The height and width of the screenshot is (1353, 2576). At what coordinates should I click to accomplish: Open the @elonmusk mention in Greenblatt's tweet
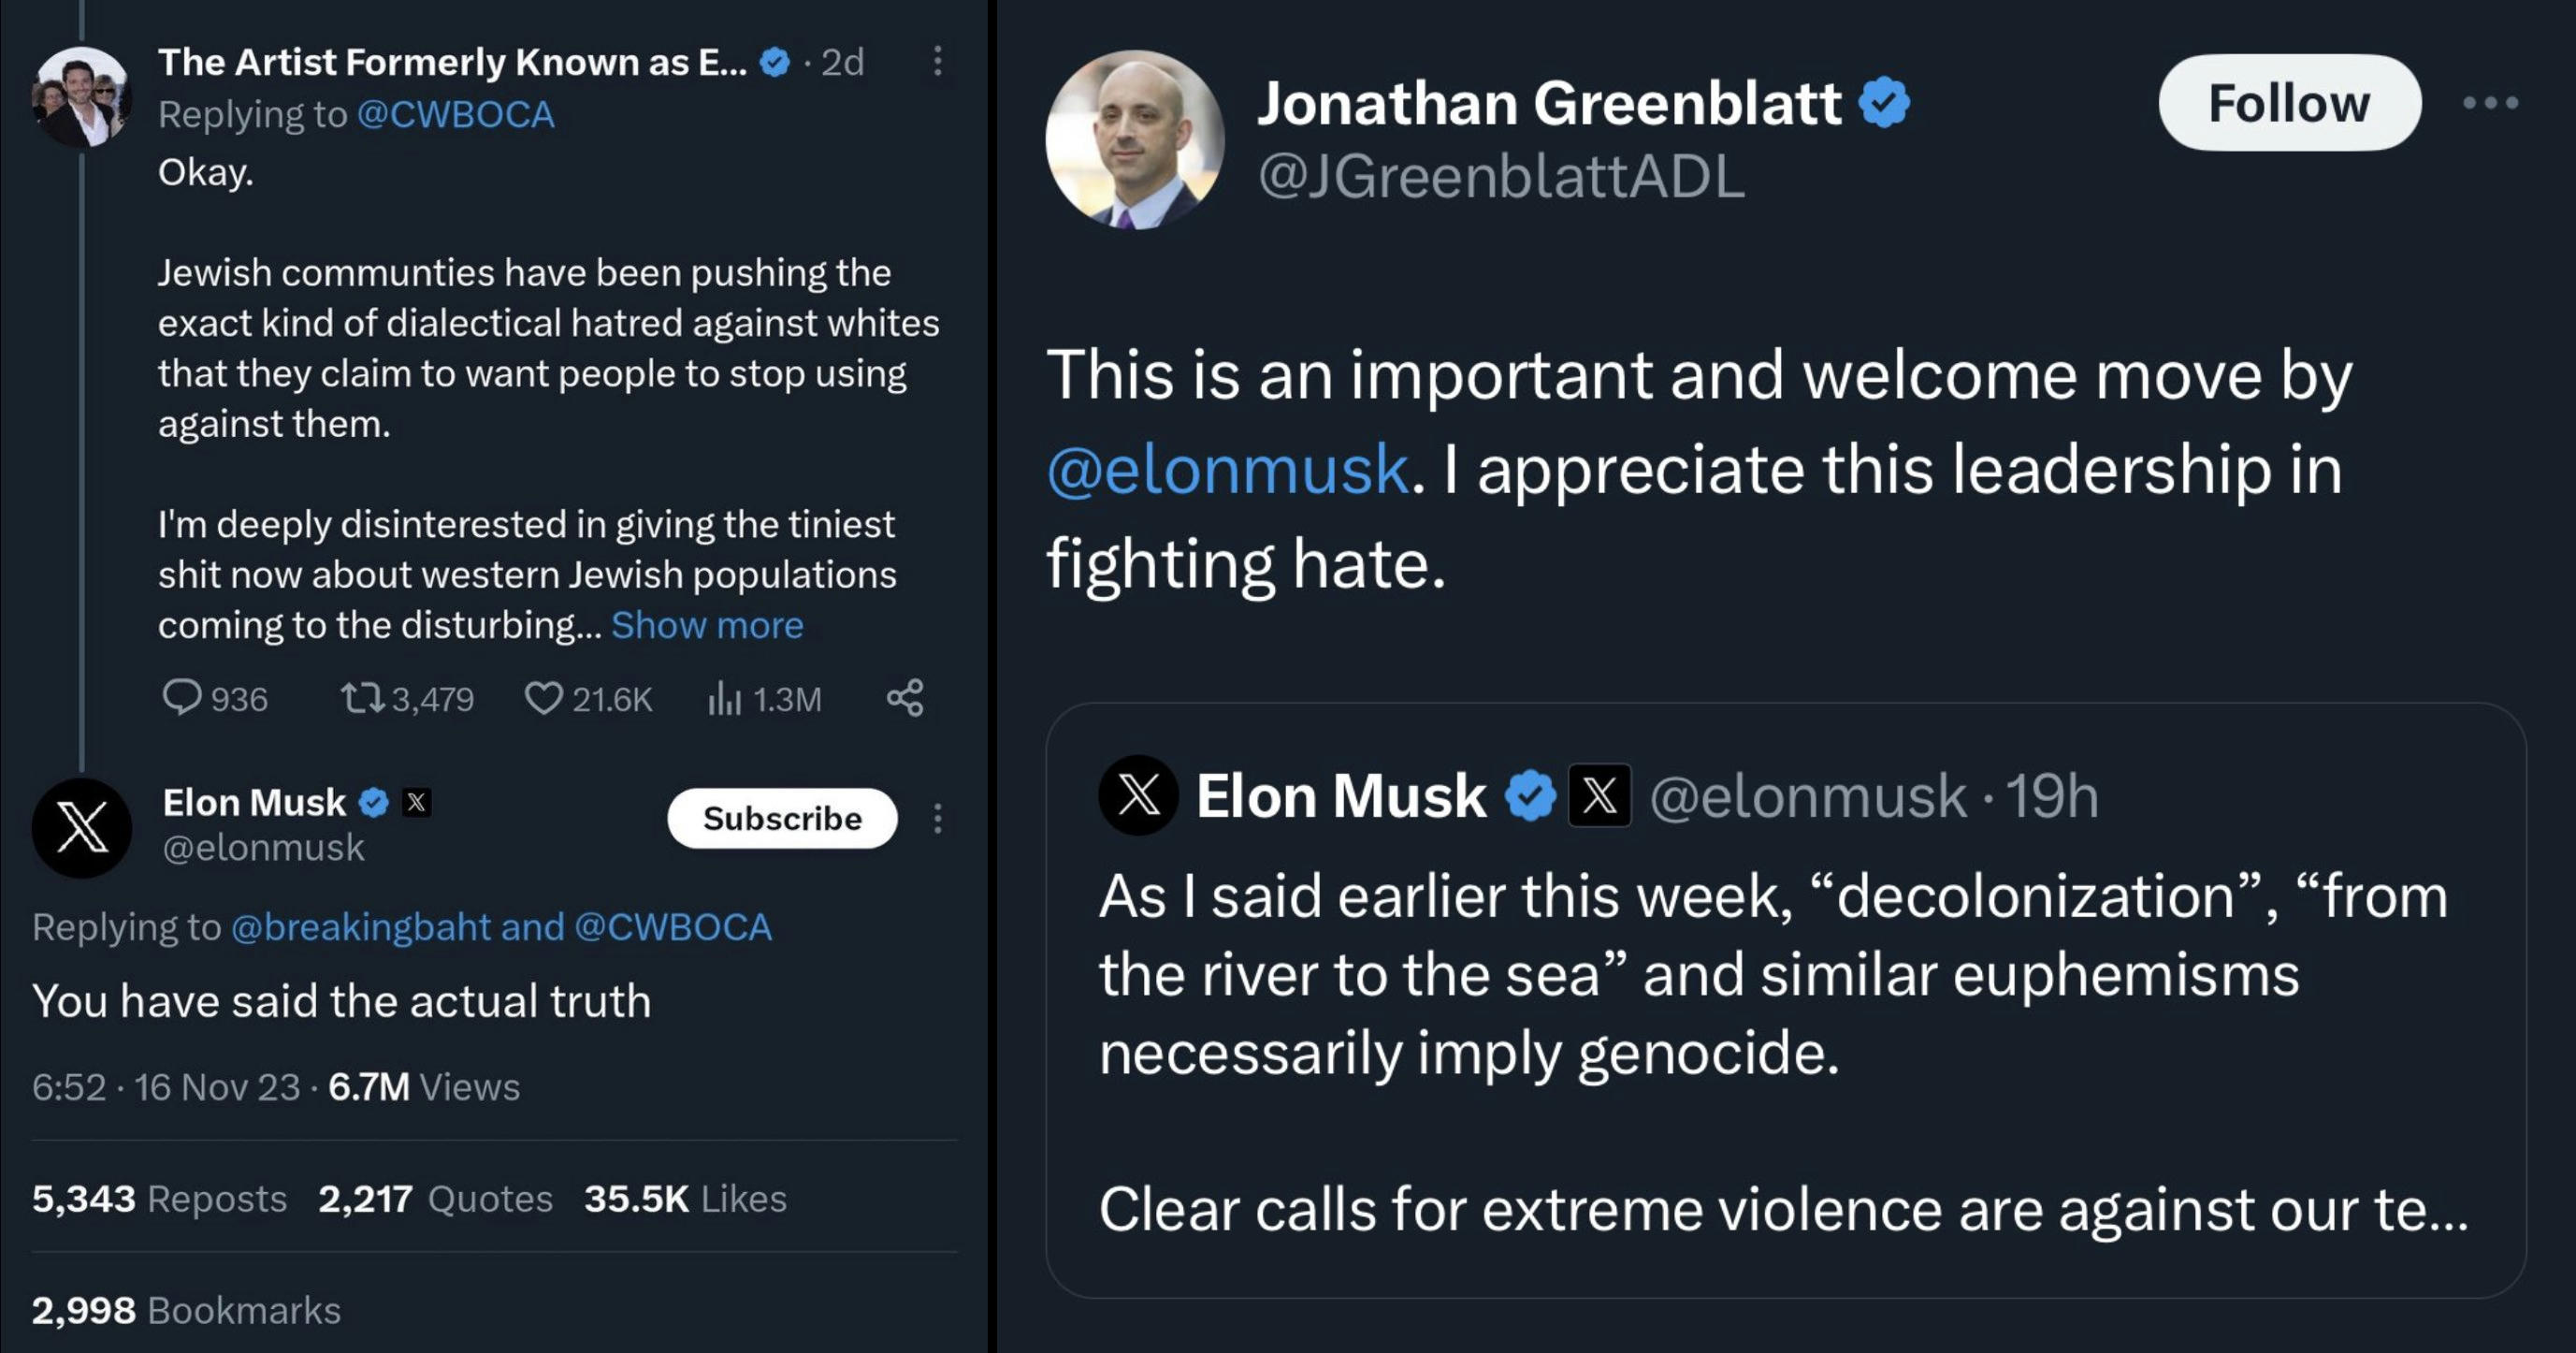[x=1227, y=469]
